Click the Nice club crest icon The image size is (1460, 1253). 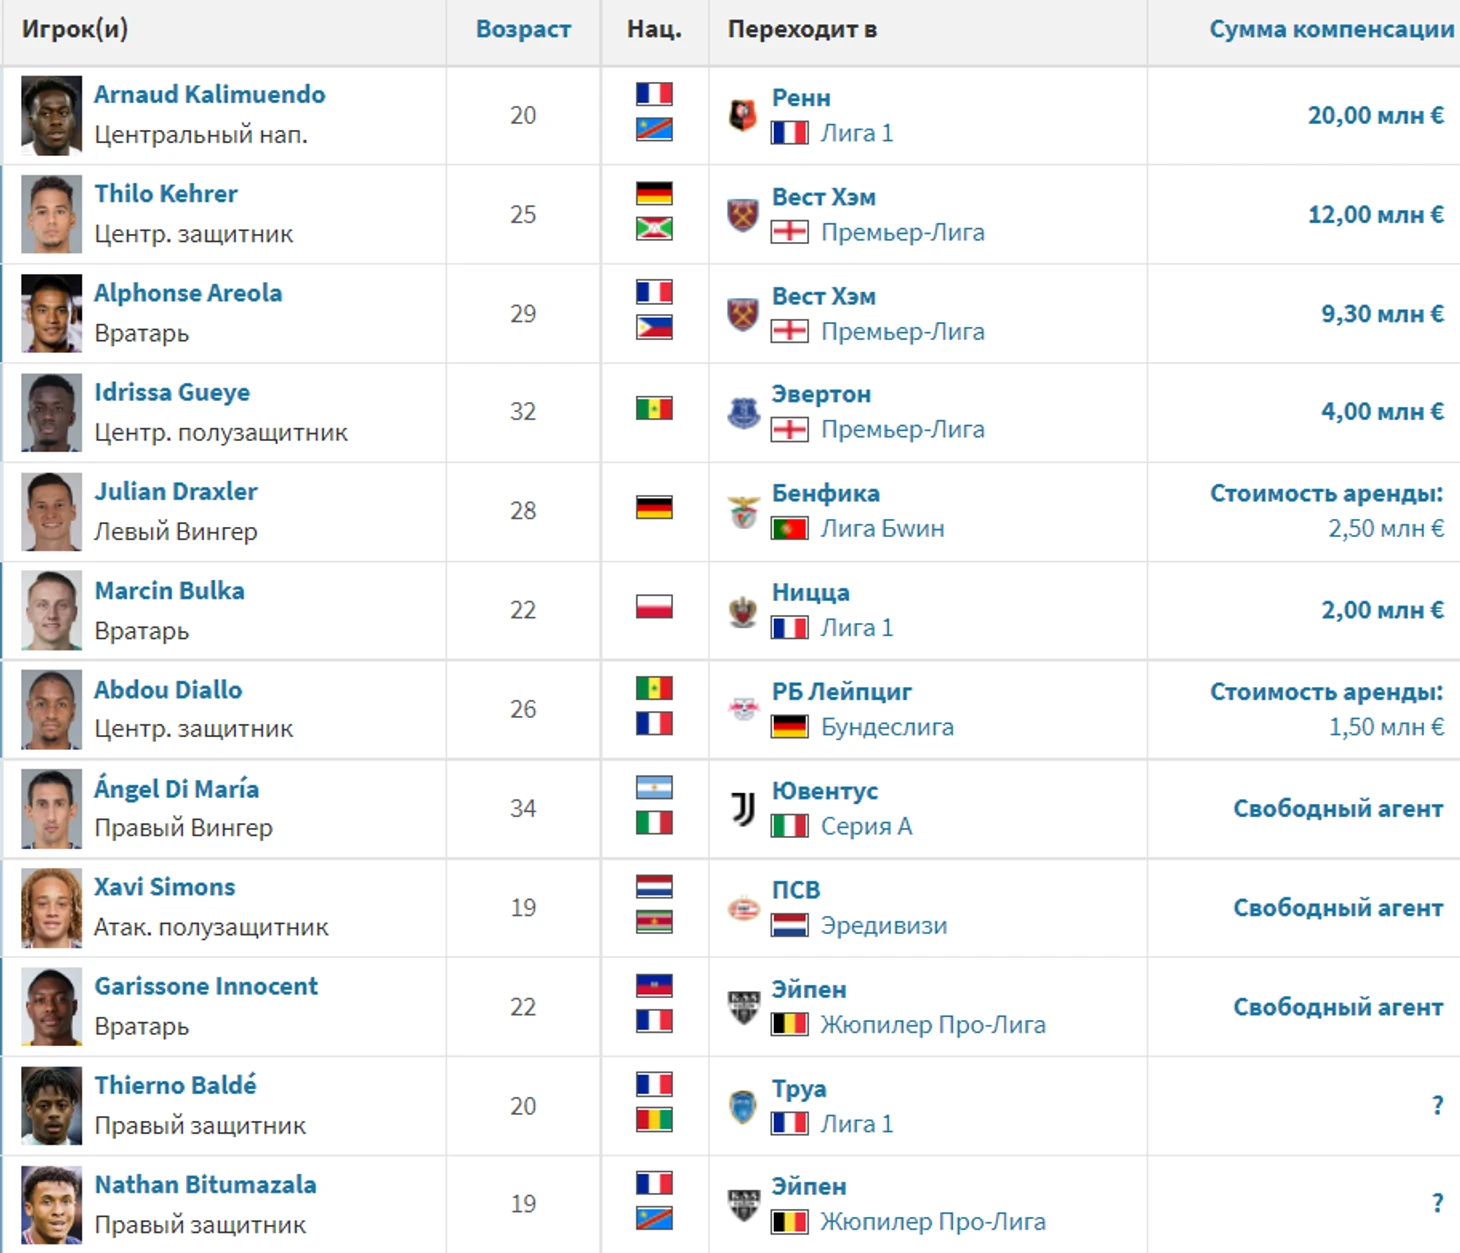tap(742, 610)
